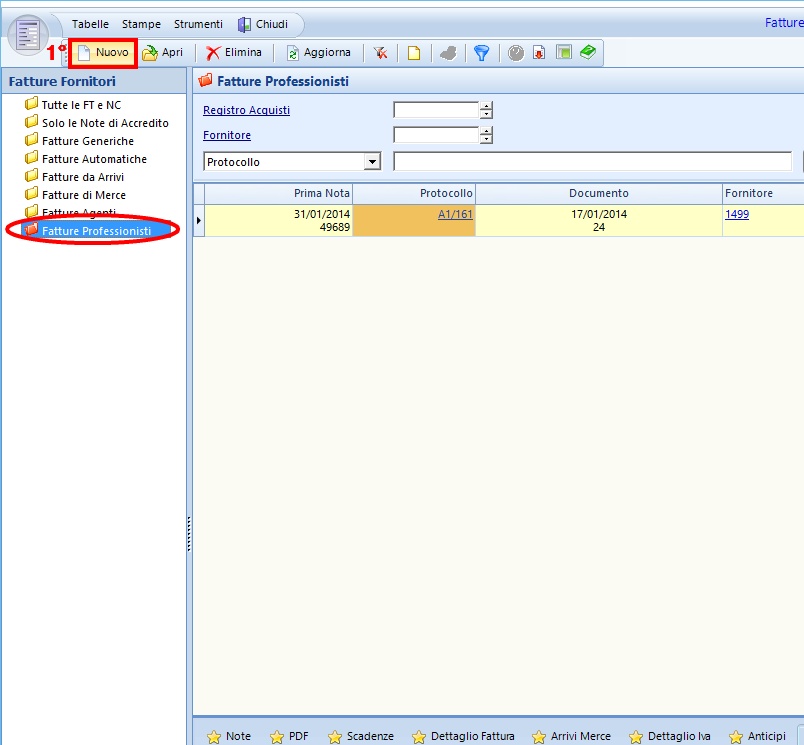Image resolution: width=804 pixels, height=745 pixels.
Task: Click the search text input field
Action: [592, 161]
